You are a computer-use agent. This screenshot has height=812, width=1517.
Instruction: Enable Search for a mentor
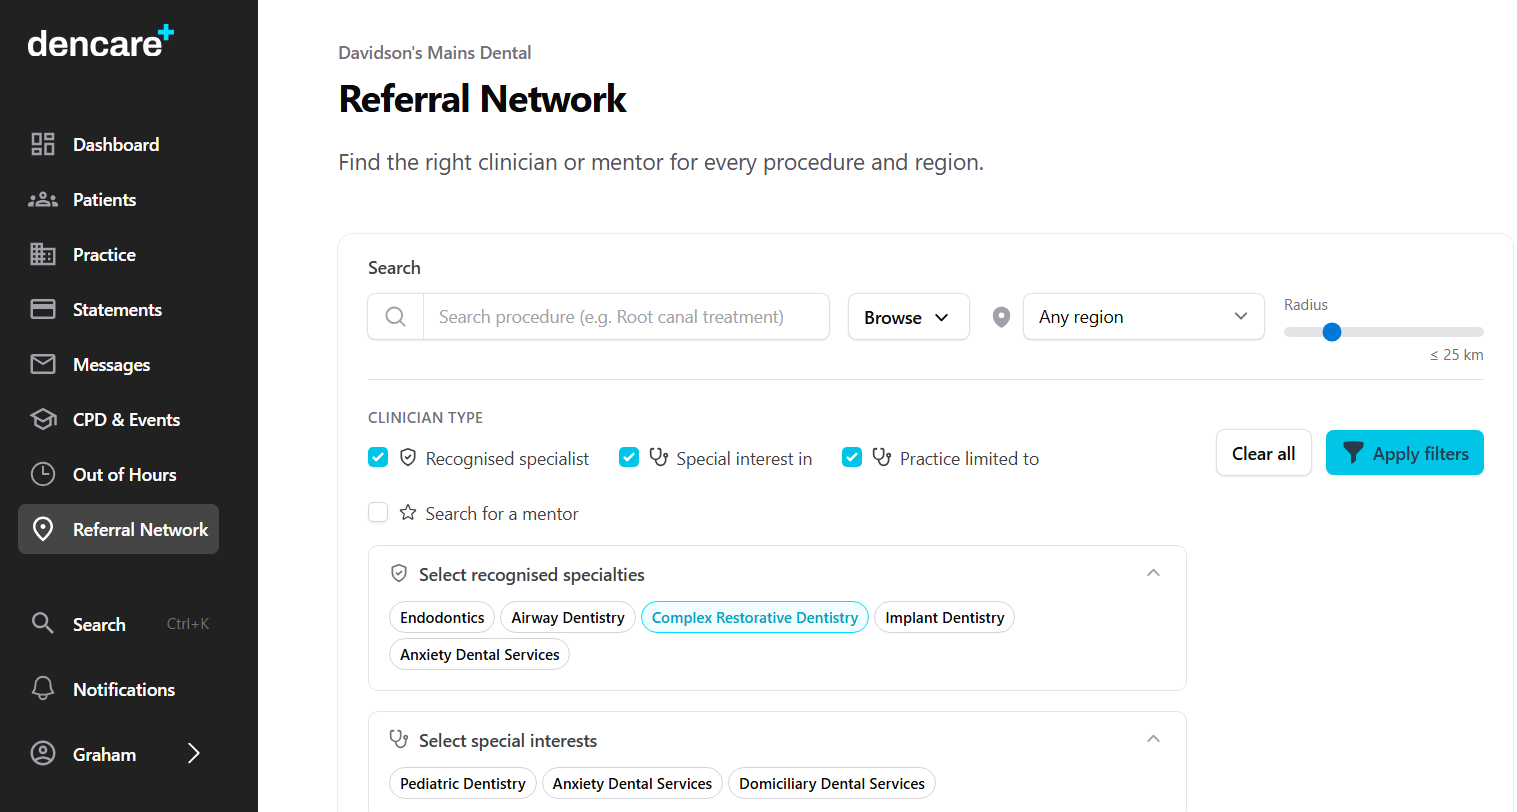378,512
